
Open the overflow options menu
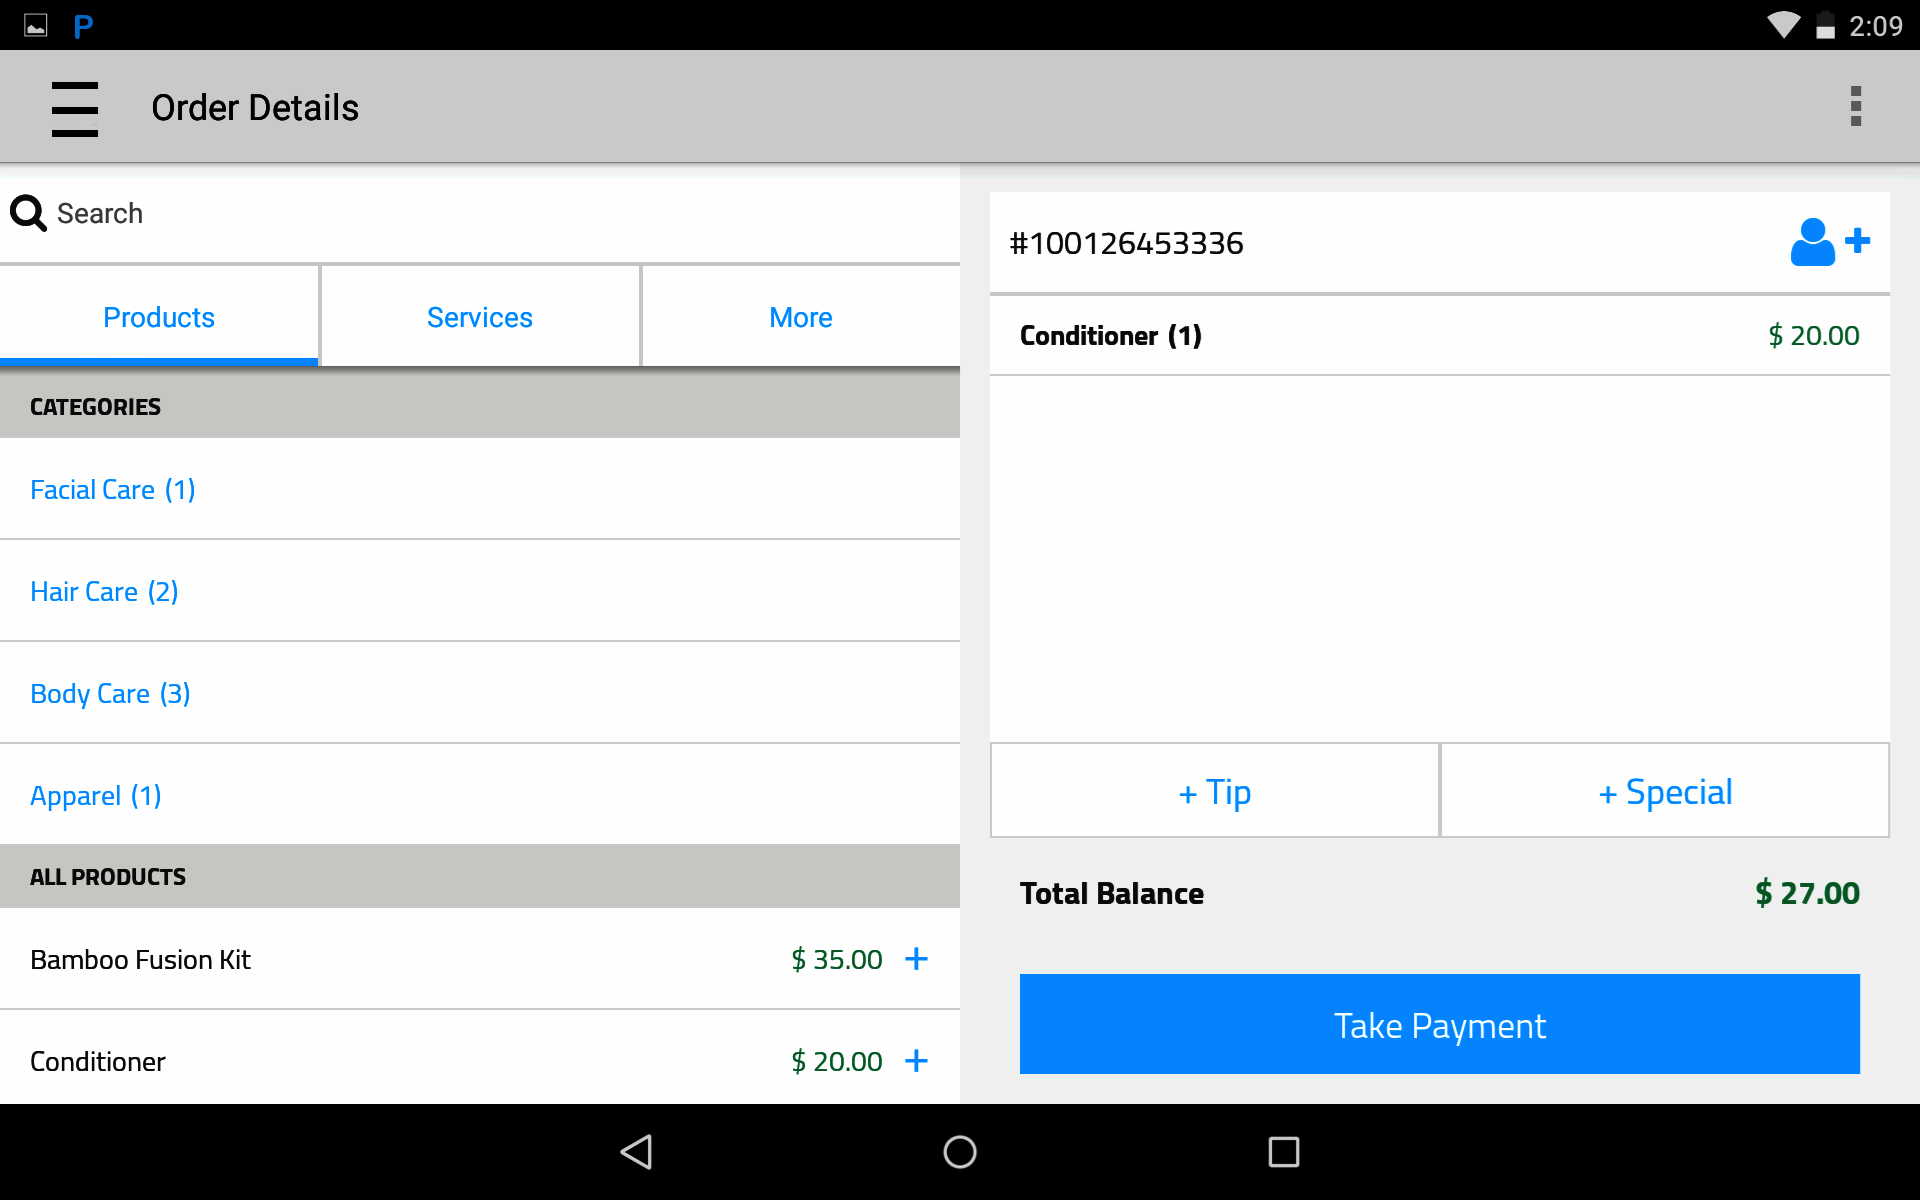click(x=1856, y=106)
